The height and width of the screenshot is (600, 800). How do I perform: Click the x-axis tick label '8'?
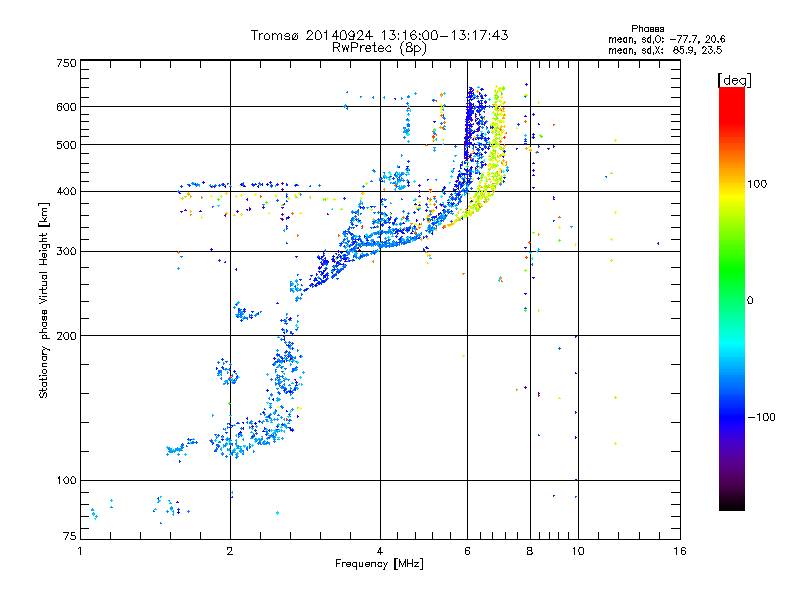(x=530, y=551)
